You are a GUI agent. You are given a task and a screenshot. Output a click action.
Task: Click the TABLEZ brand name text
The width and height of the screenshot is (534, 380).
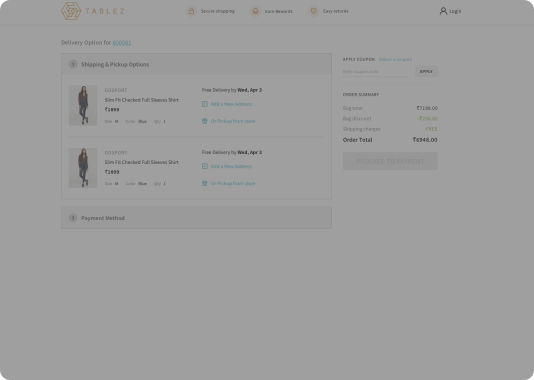[x=105, y=11]
